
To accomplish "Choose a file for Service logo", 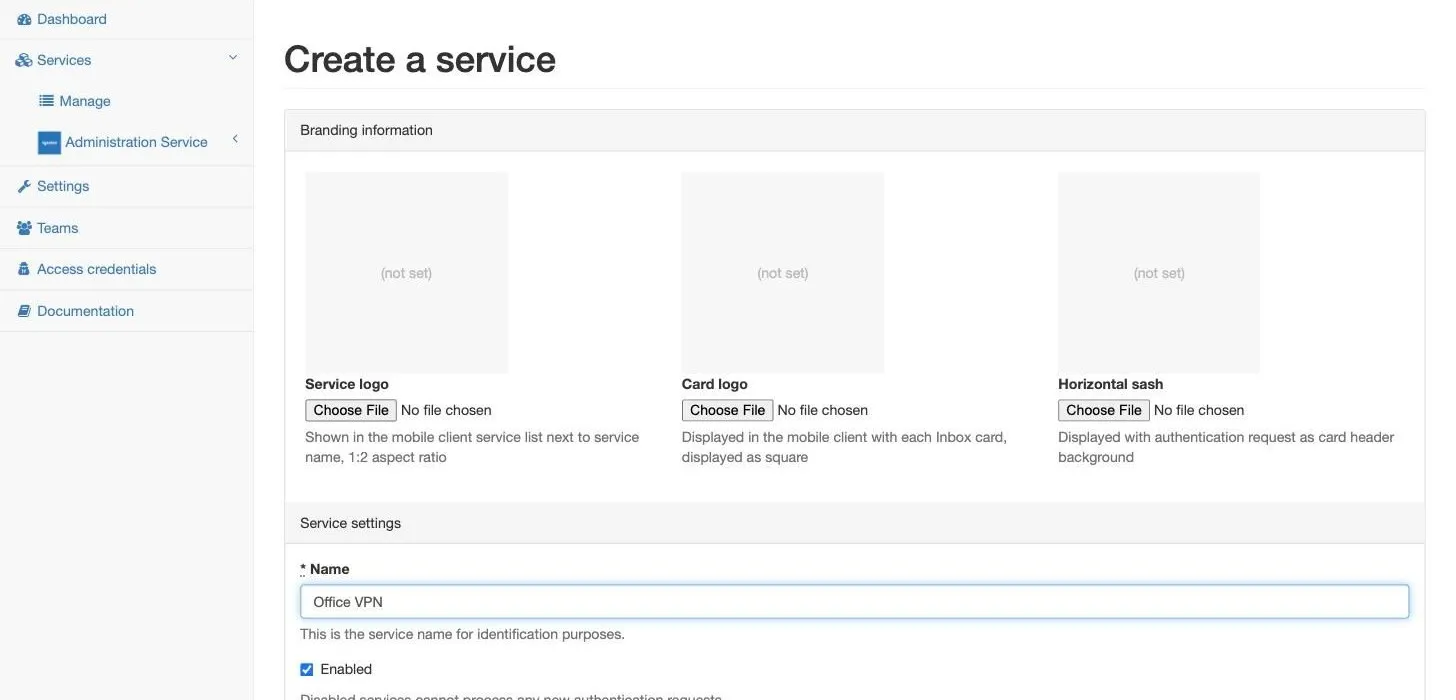I will (x=351, y=410).
